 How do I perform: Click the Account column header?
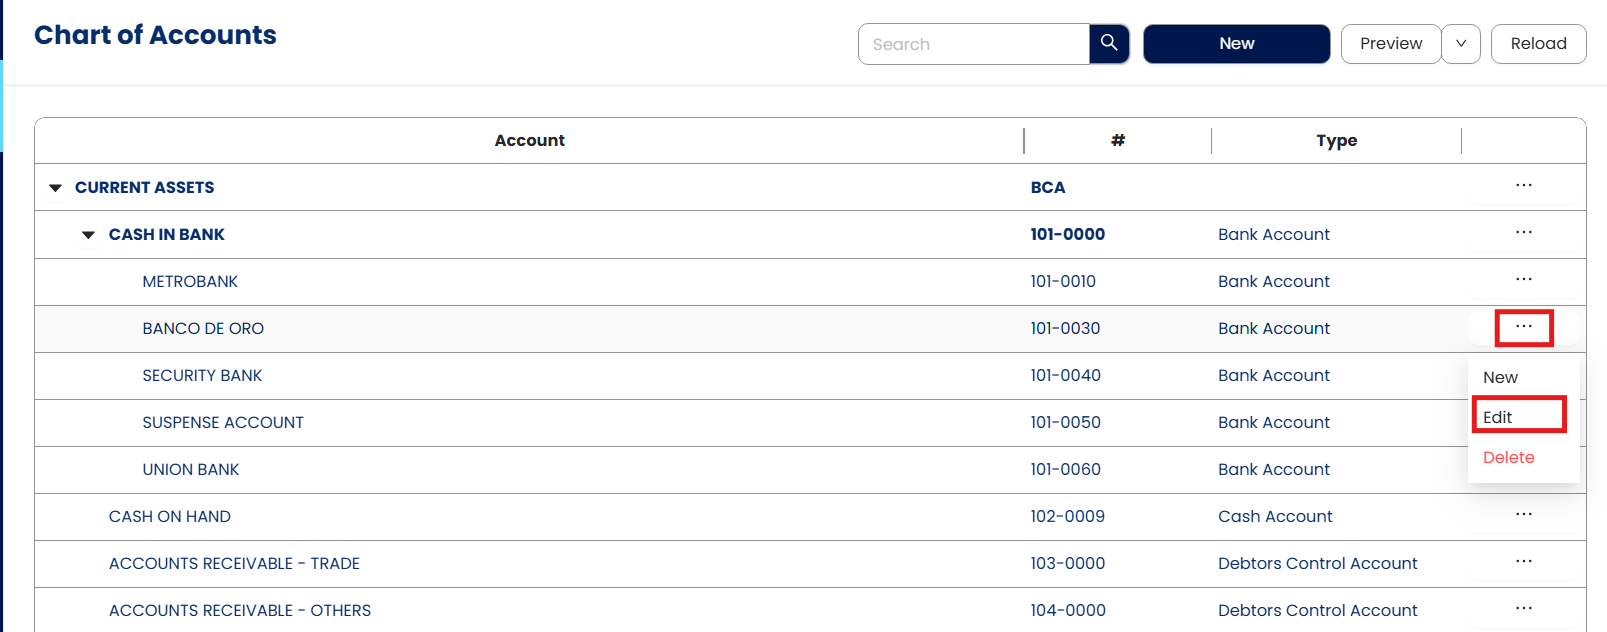pos(529,141)
